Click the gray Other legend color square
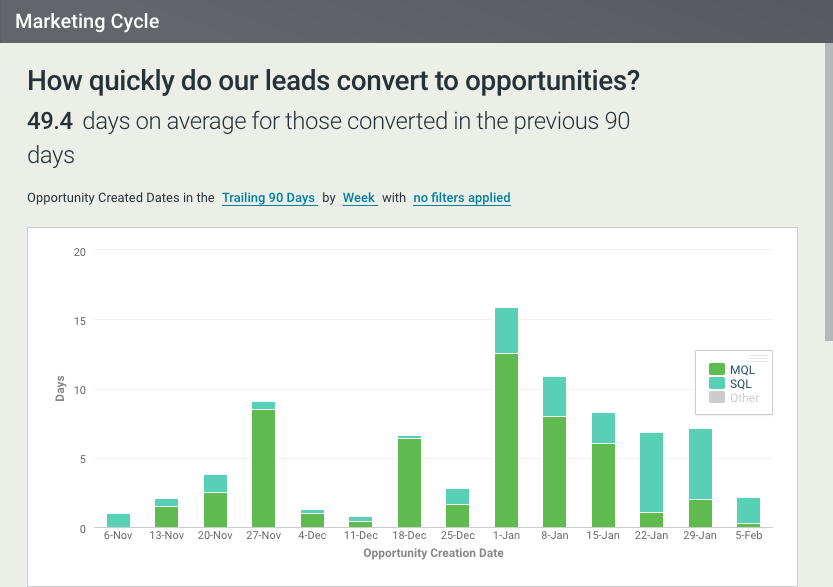Image resolution: width=833 pixels, height=587 pixels. 716,398
